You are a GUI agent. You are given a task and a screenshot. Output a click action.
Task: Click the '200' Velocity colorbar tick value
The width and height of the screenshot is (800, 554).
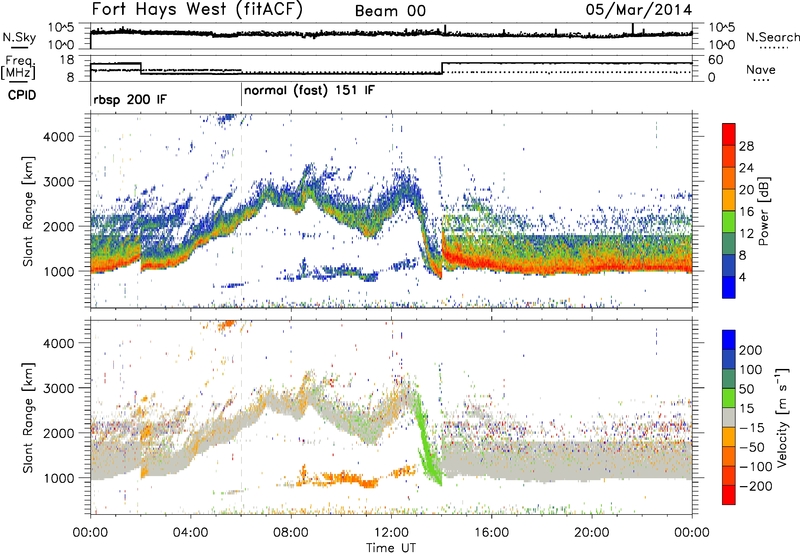751,350
